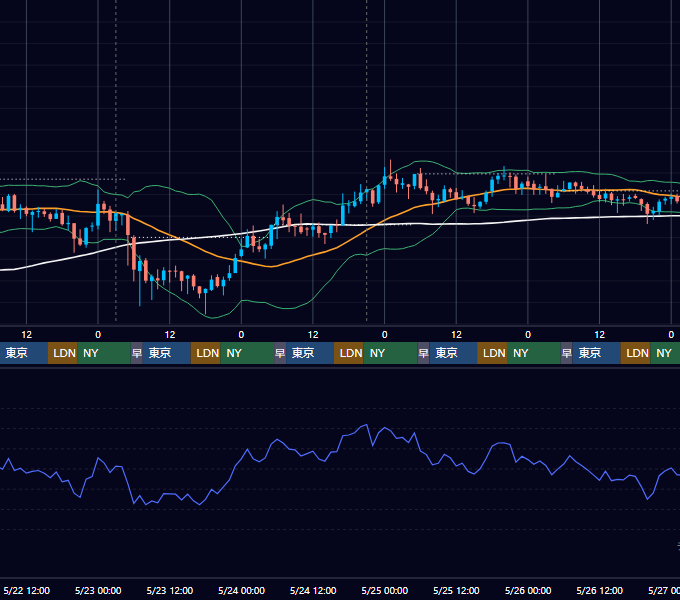The image size is (680, 600).
Task: Select the 東京 session block on 5/24
Action: (x=310, y=353)
